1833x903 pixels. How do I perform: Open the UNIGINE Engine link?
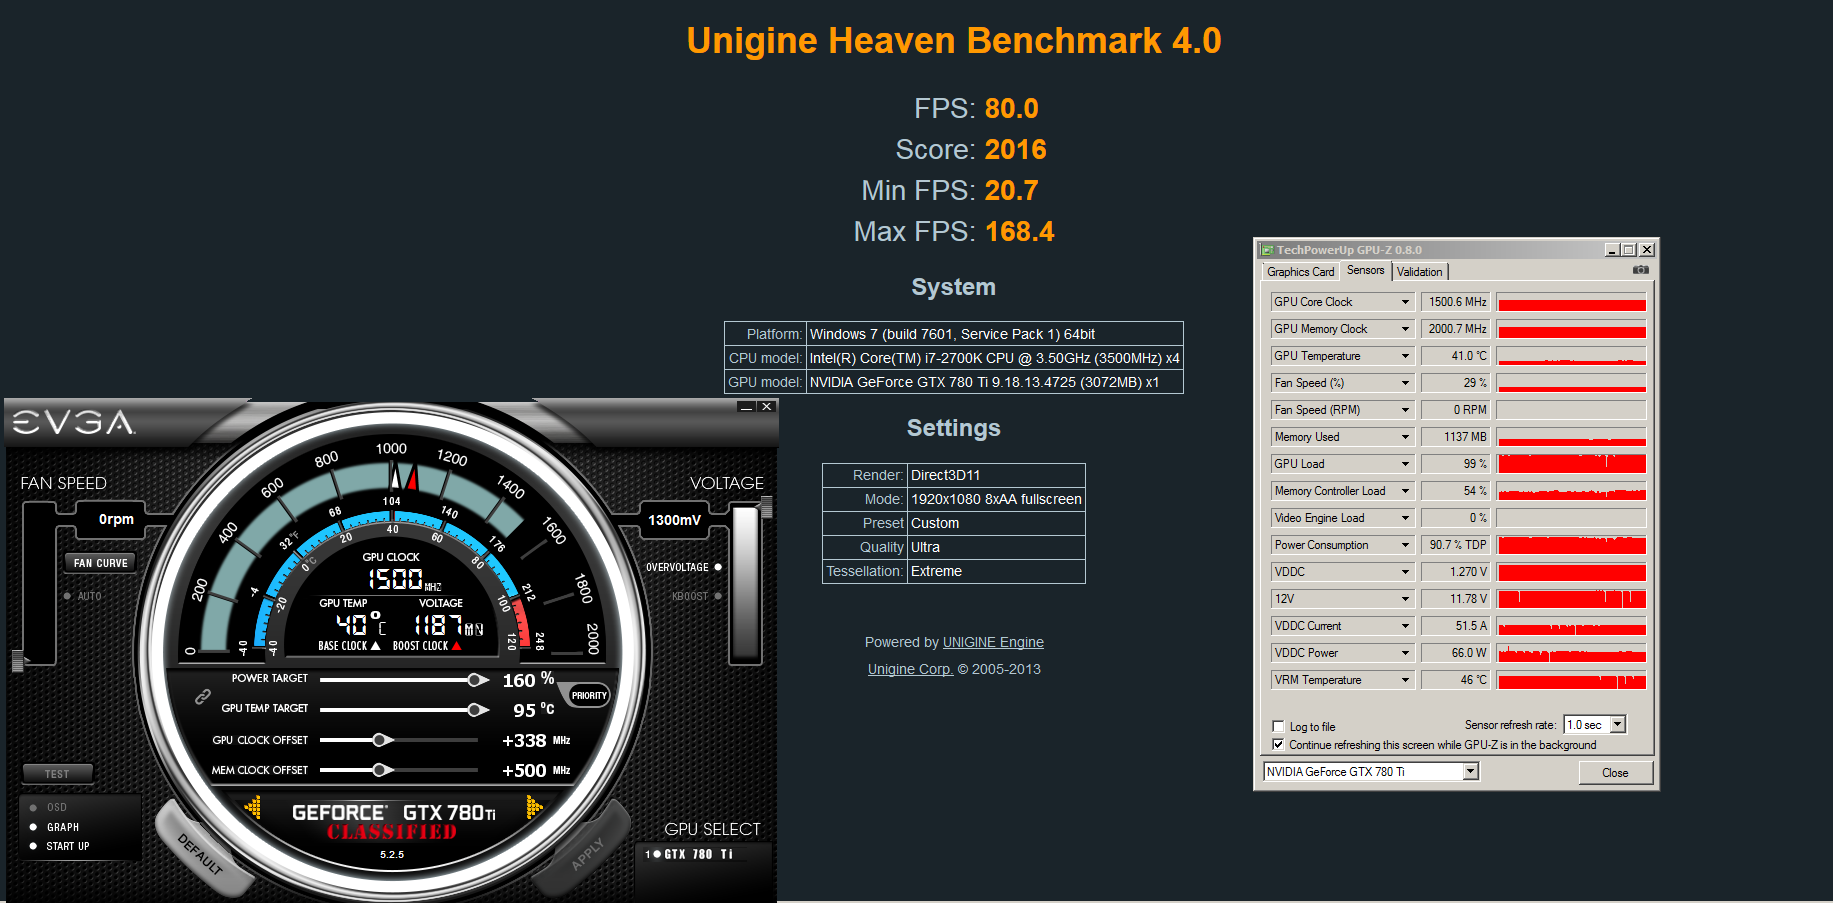(x=993, y=642)
